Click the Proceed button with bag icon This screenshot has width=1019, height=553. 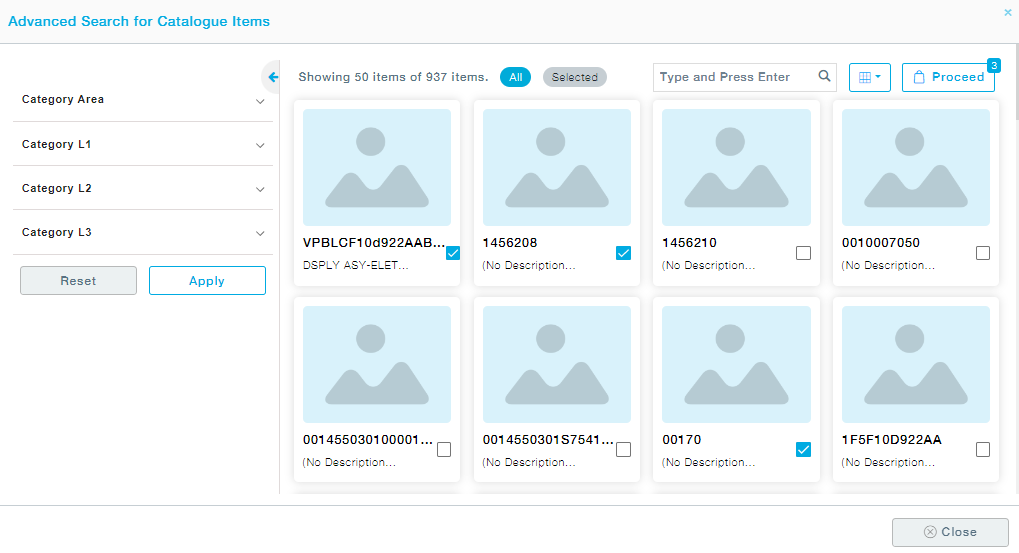point(948,77)
